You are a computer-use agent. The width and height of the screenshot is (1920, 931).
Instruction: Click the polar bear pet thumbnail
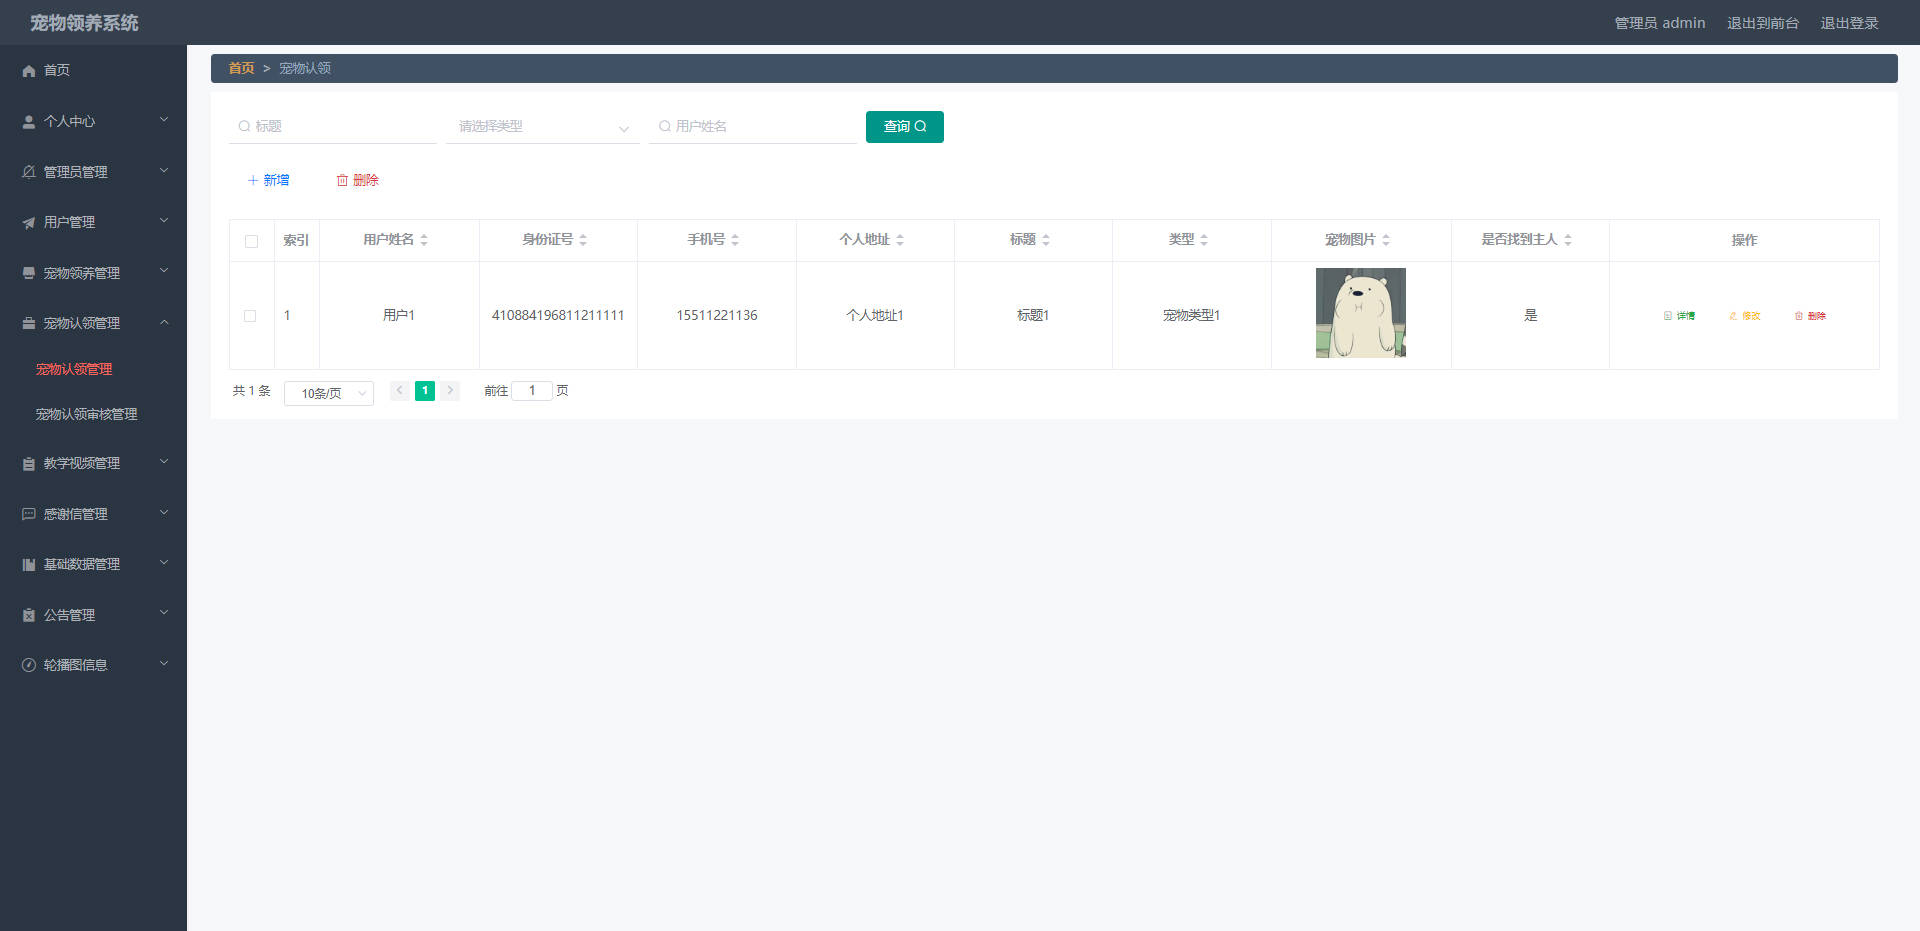click(1360, 313)
